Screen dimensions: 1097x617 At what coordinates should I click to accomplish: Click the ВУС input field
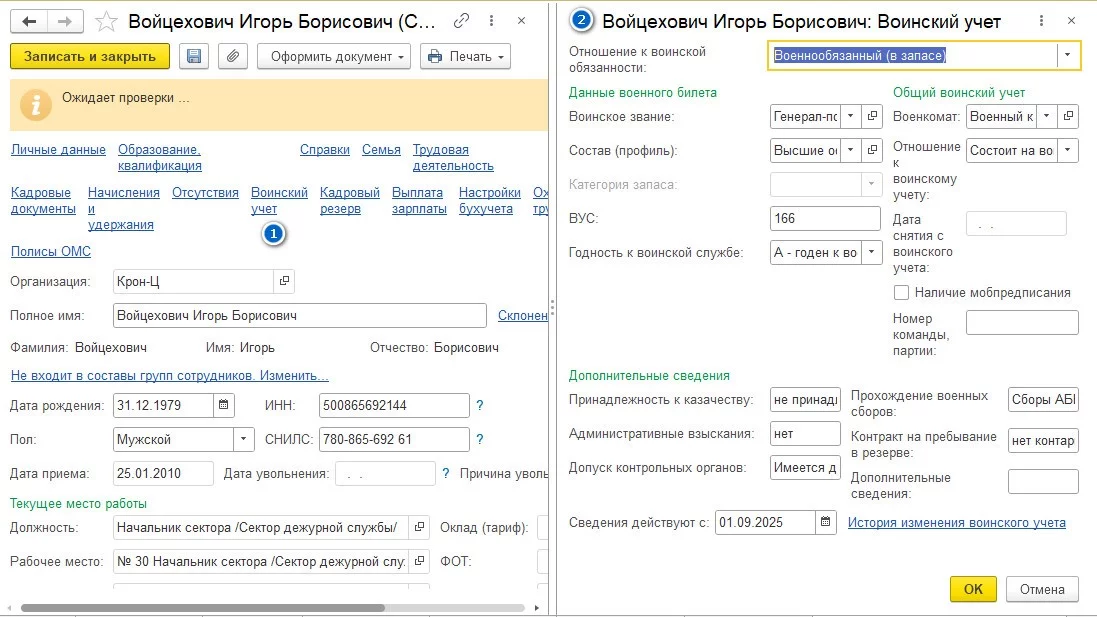pyautogui.click(x=825, y=218)
